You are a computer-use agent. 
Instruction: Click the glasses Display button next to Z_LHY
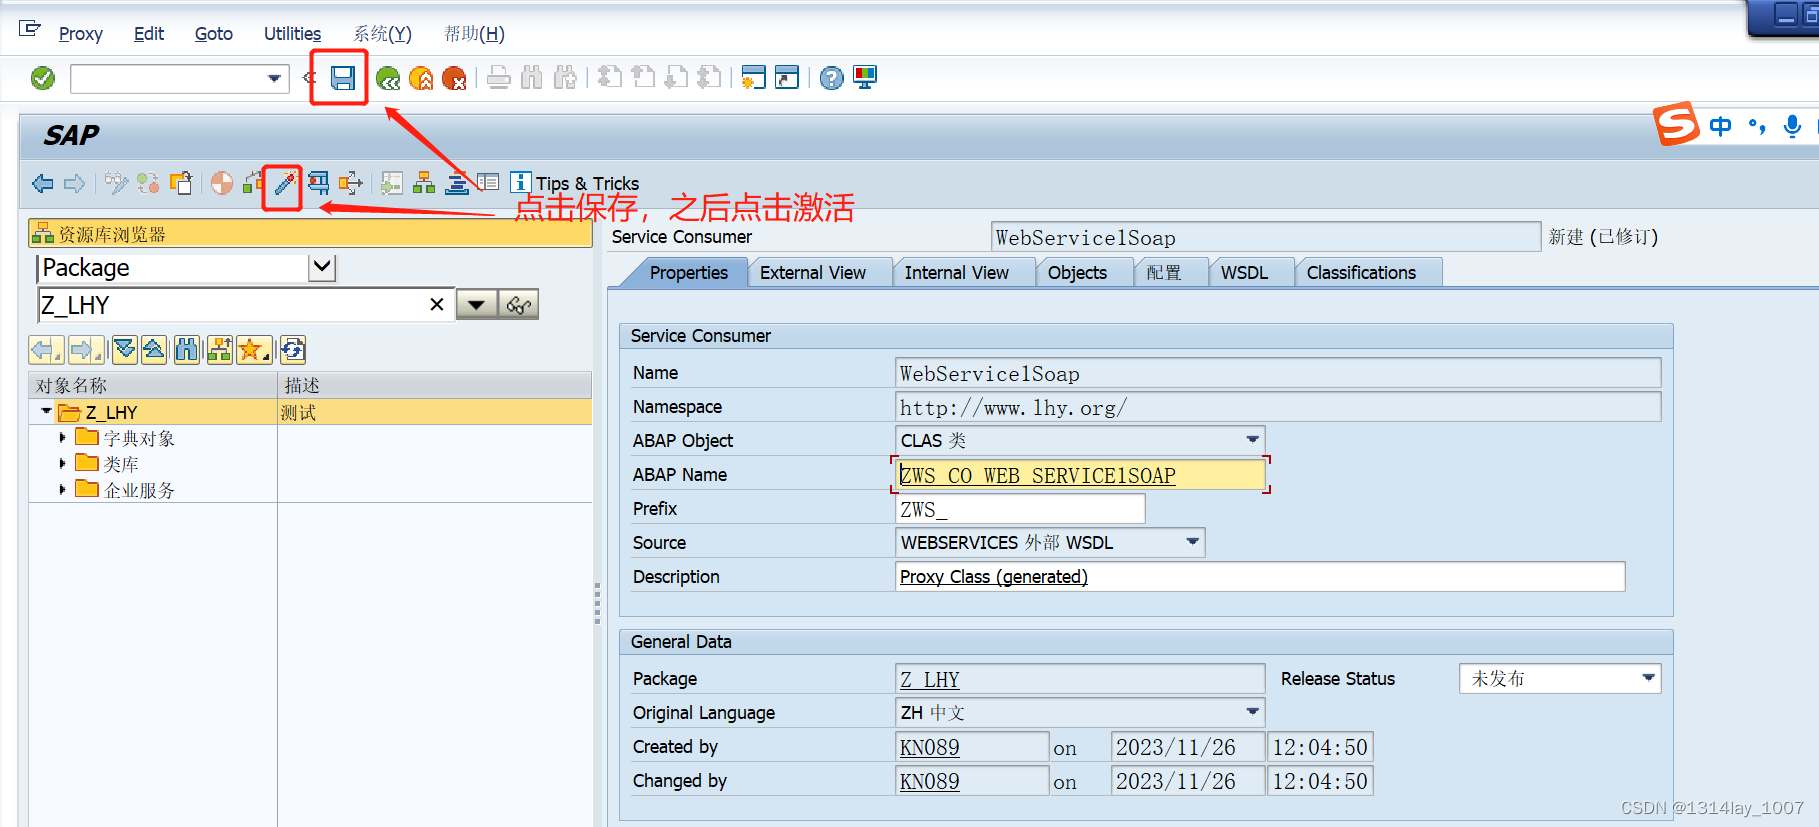click(519, 305)
